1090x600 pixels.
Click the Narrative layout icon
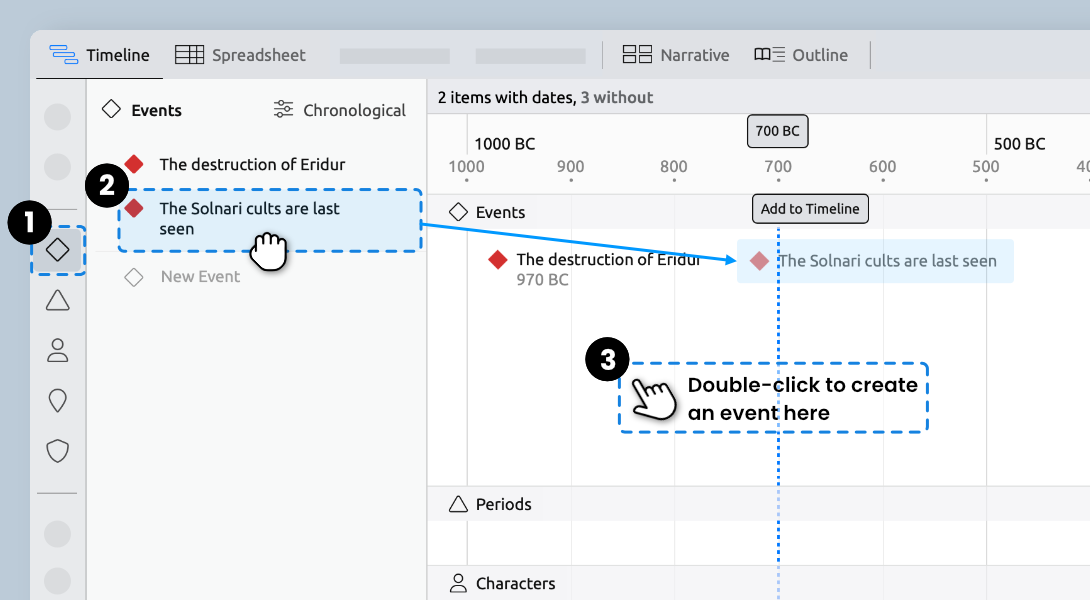click(x=637, y=55)
